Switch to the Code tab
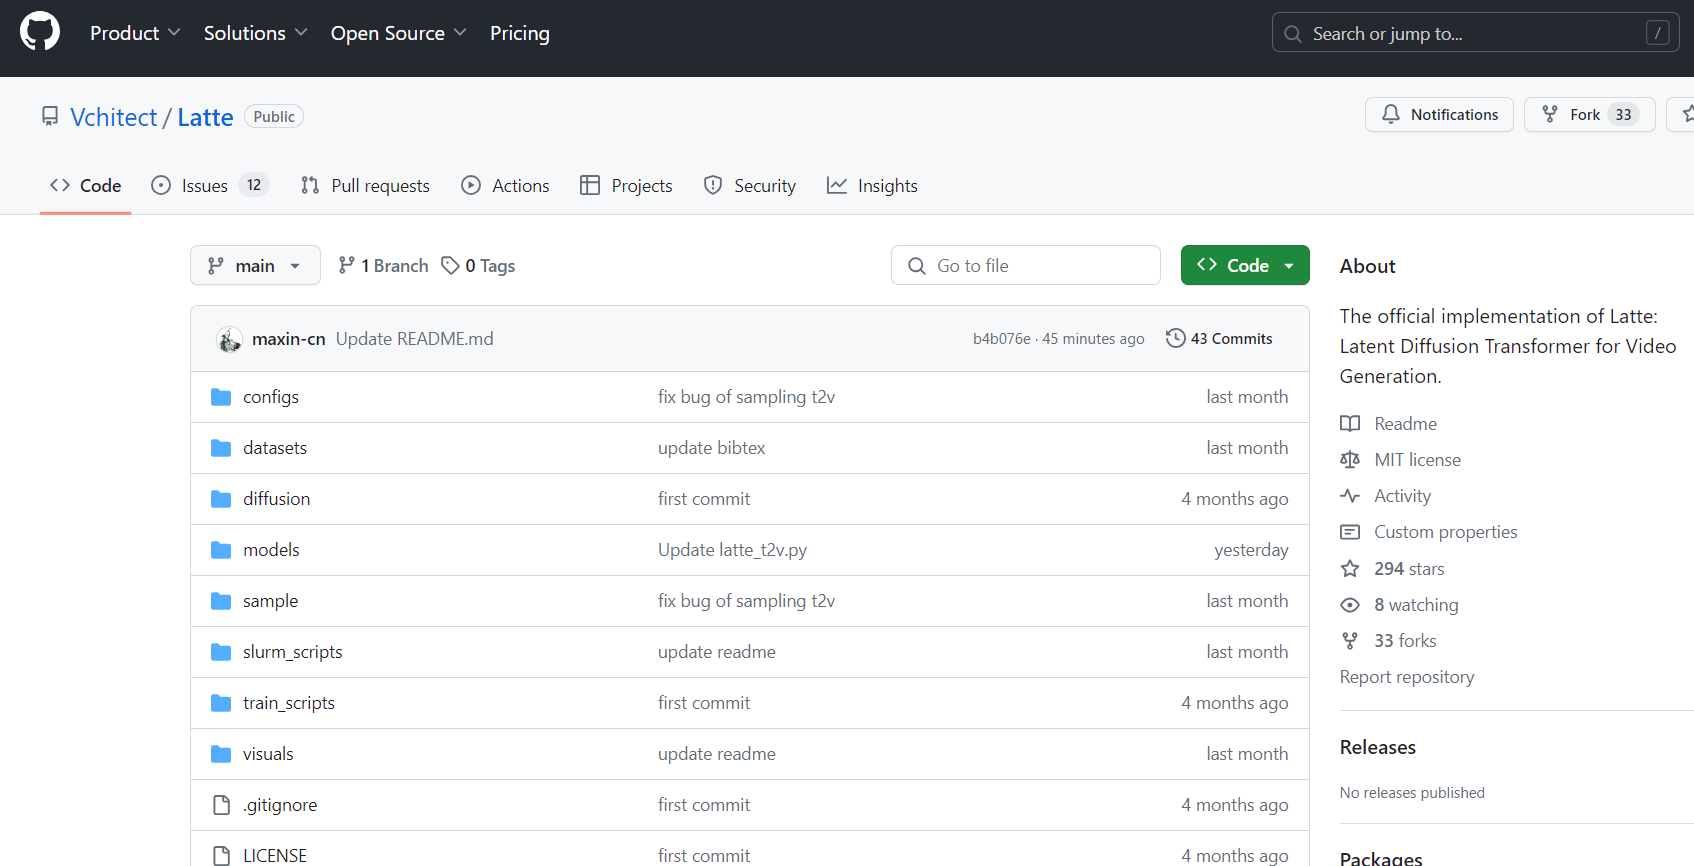The height and width of the screenshot is (866, 1694). coord(86,185)
